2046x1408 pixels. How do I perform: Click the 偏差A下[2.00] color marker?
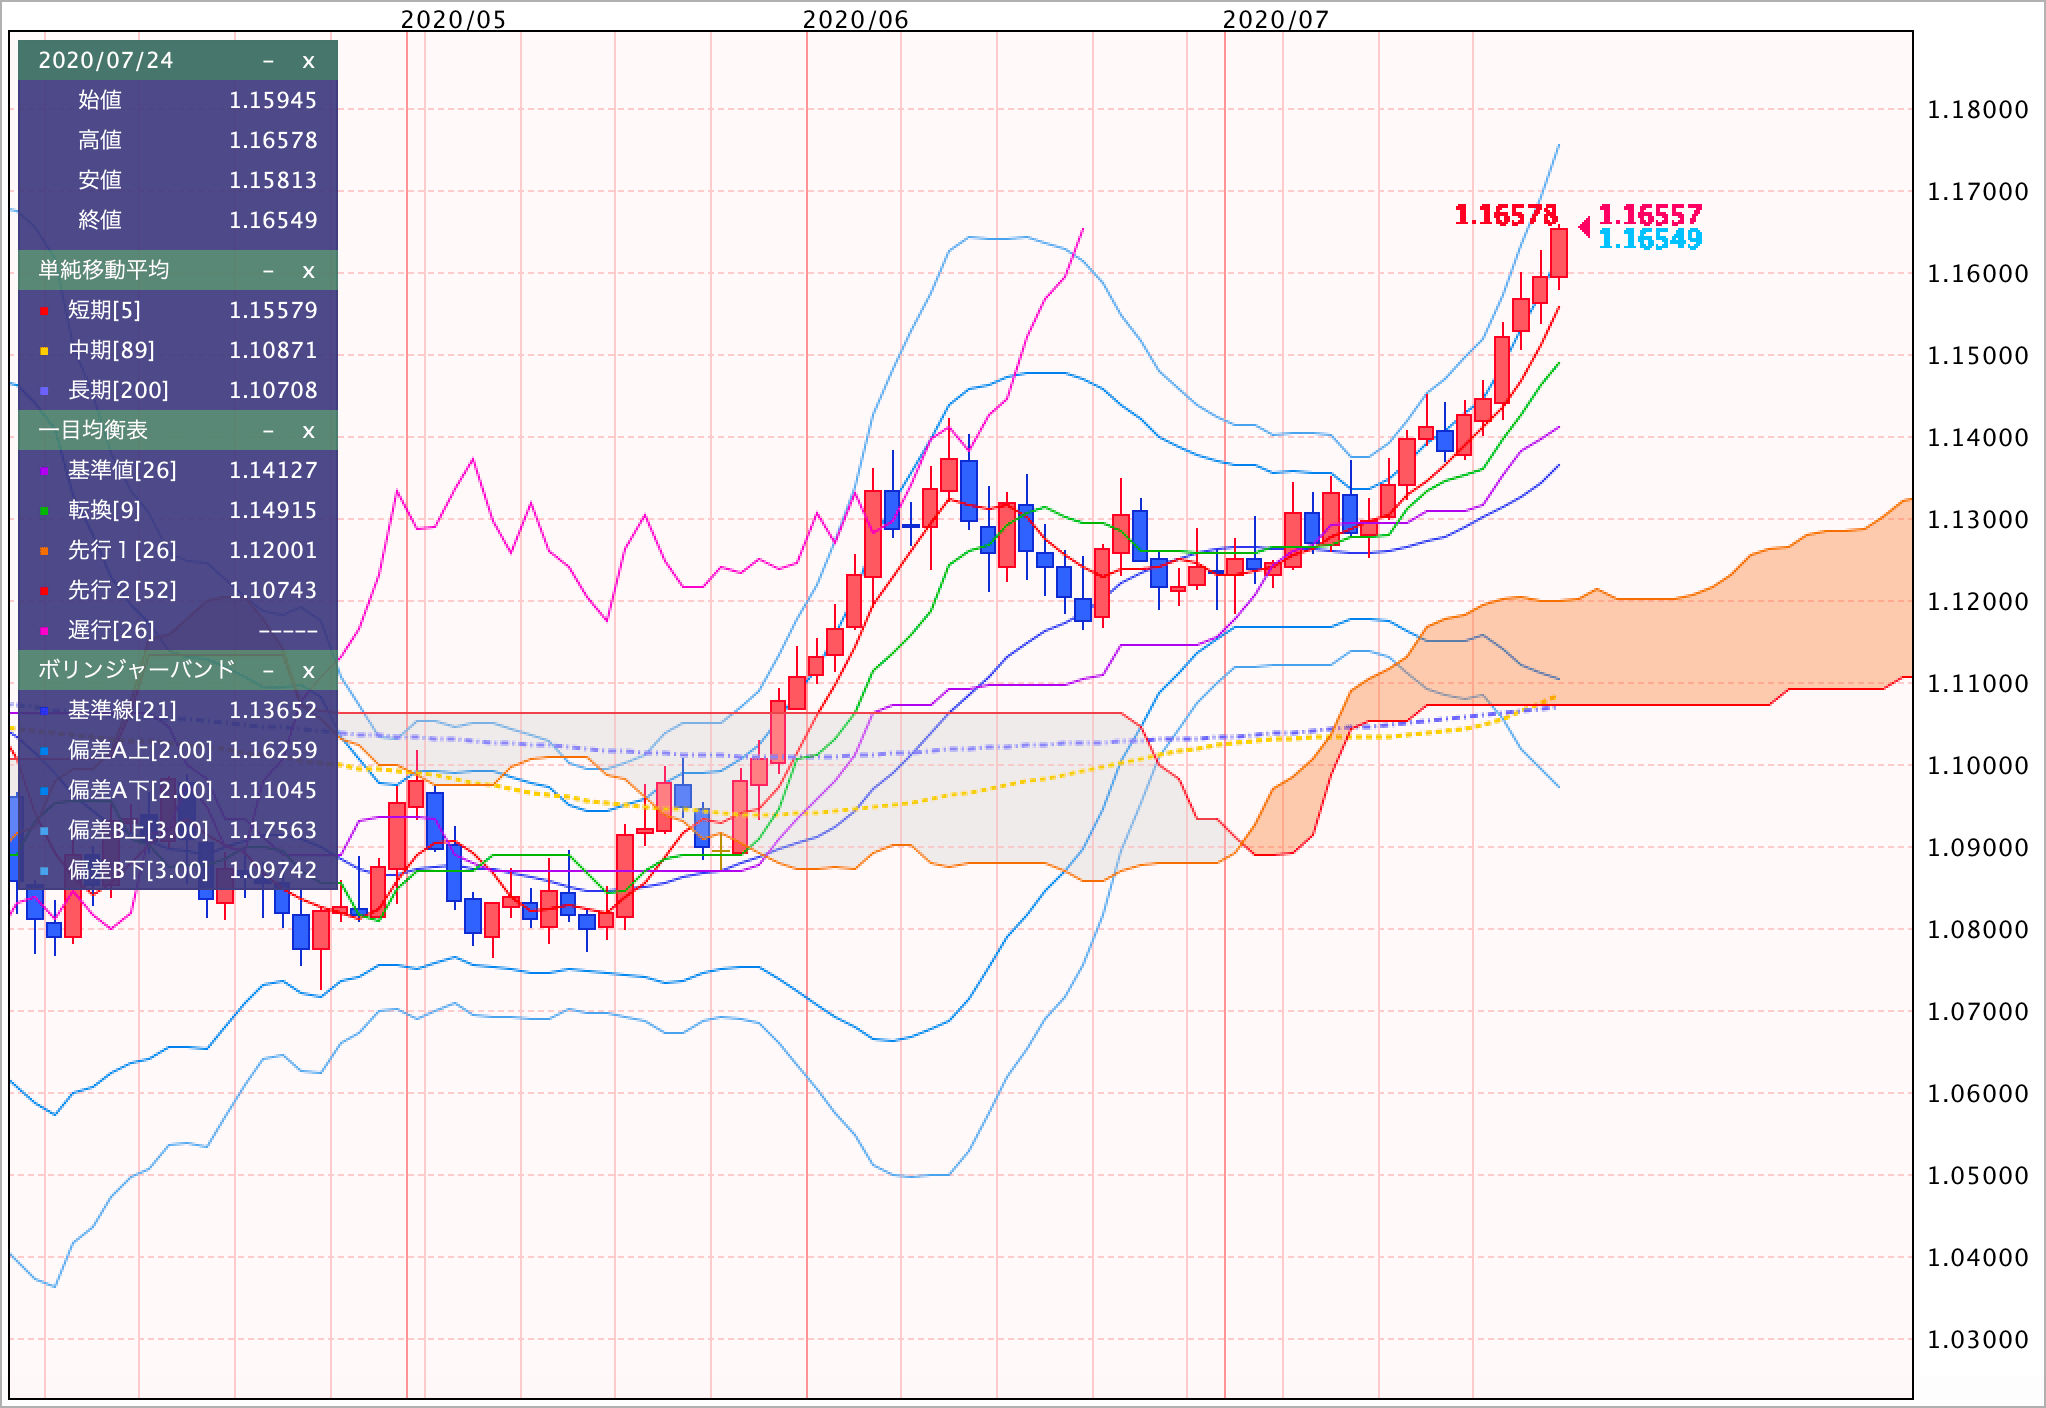(44, 792)
